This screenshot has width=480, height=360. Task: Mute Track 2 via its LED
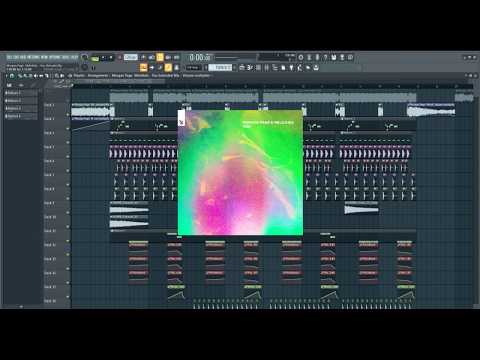pyautogui.click(x=68, y=128)
